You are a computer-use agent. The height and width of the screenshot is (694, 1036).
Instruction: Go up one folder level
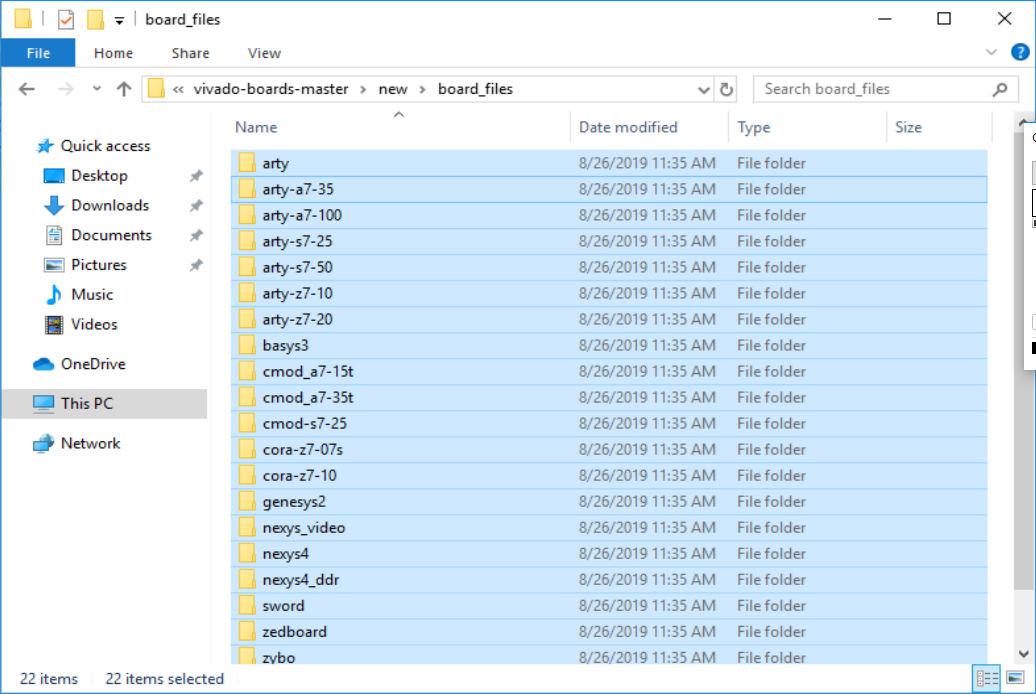124,89
